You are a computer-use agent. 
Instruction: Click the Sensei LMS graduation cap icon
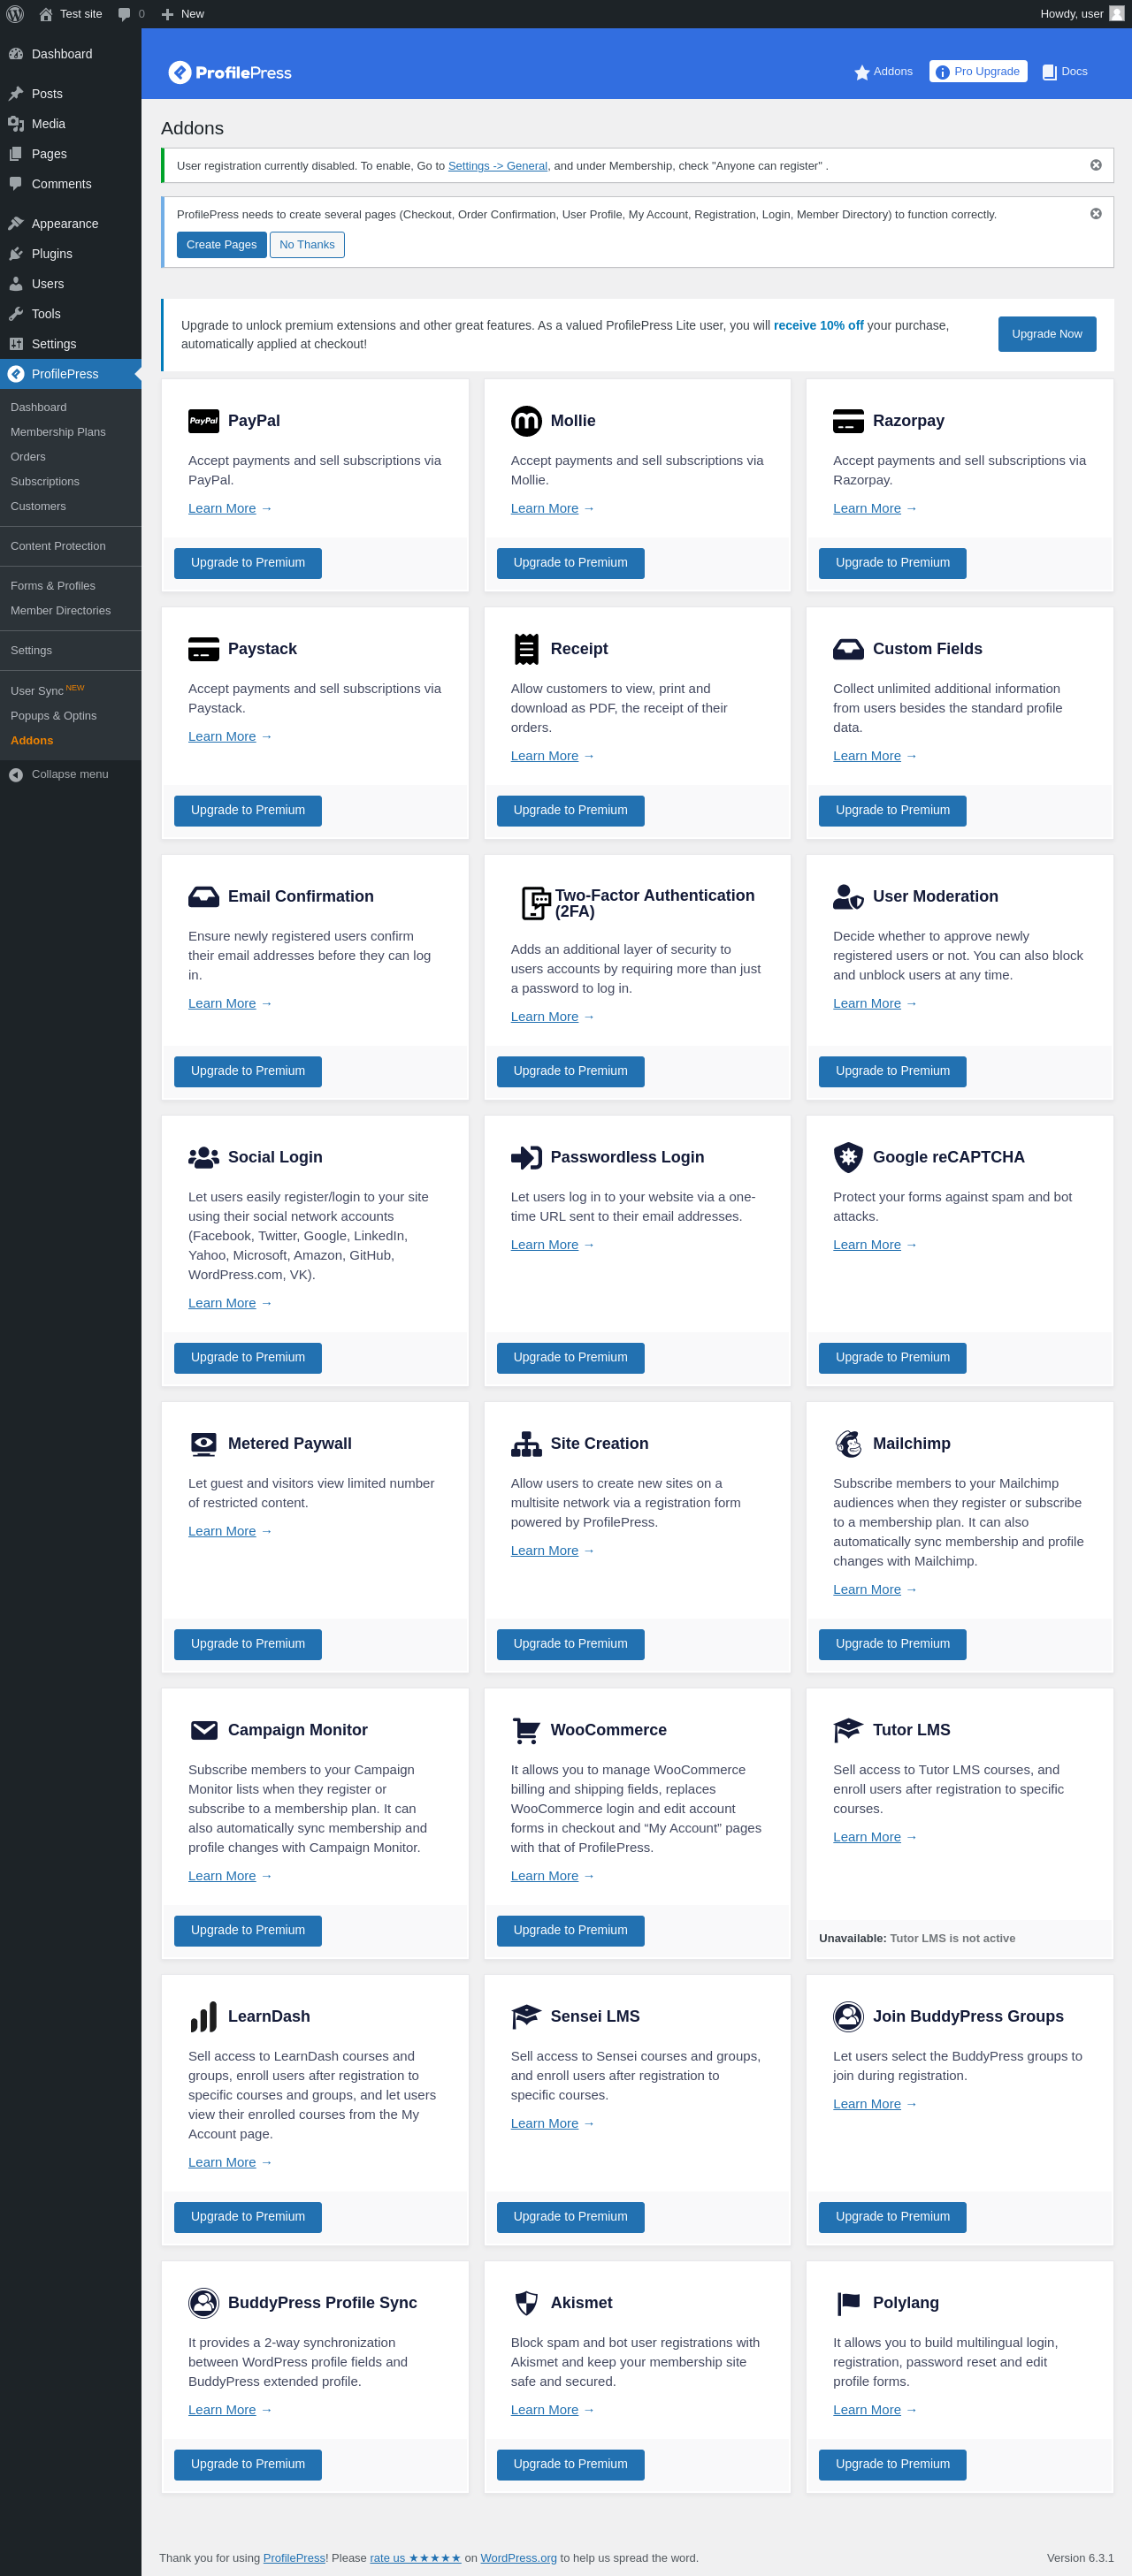tap(526, 2017)
